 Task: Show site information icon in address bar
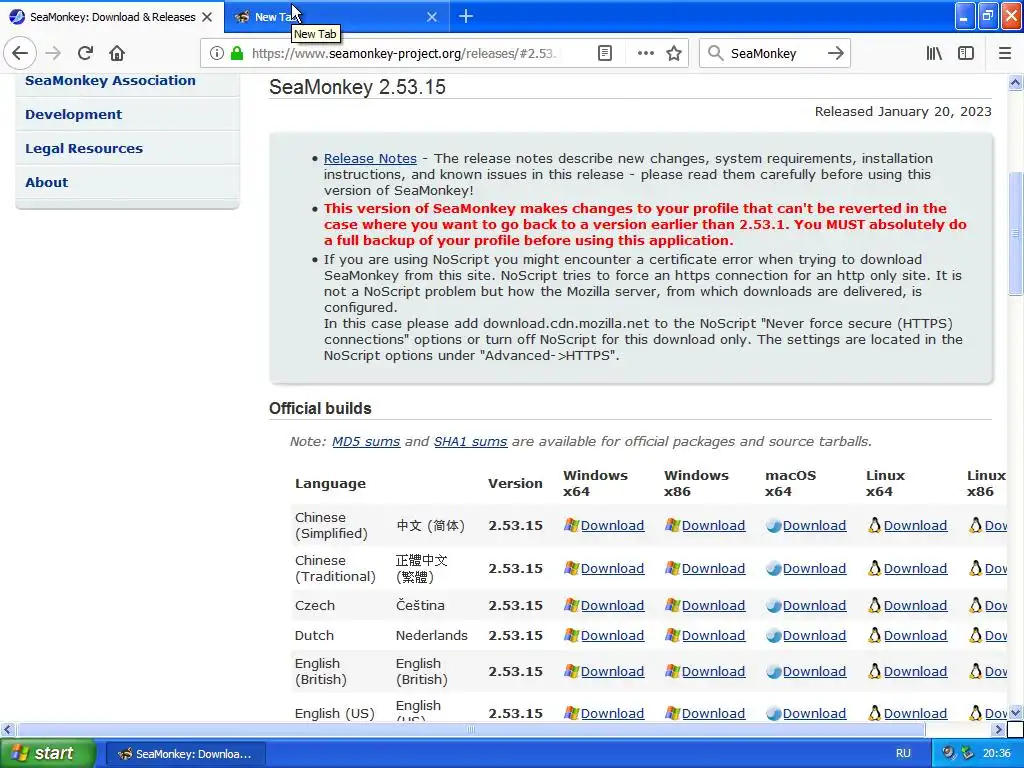coord(217,53)
